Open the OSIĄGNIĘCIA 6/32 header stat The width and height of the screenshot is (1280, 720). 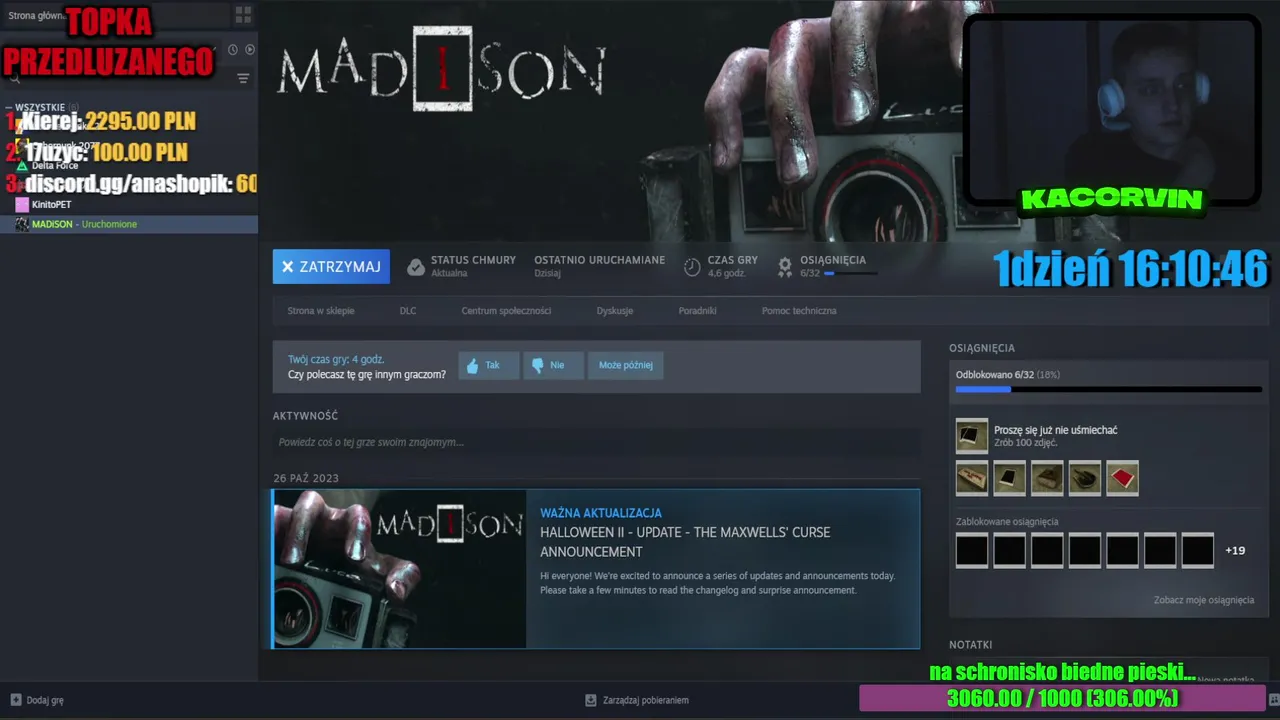(x=833, y=265)
